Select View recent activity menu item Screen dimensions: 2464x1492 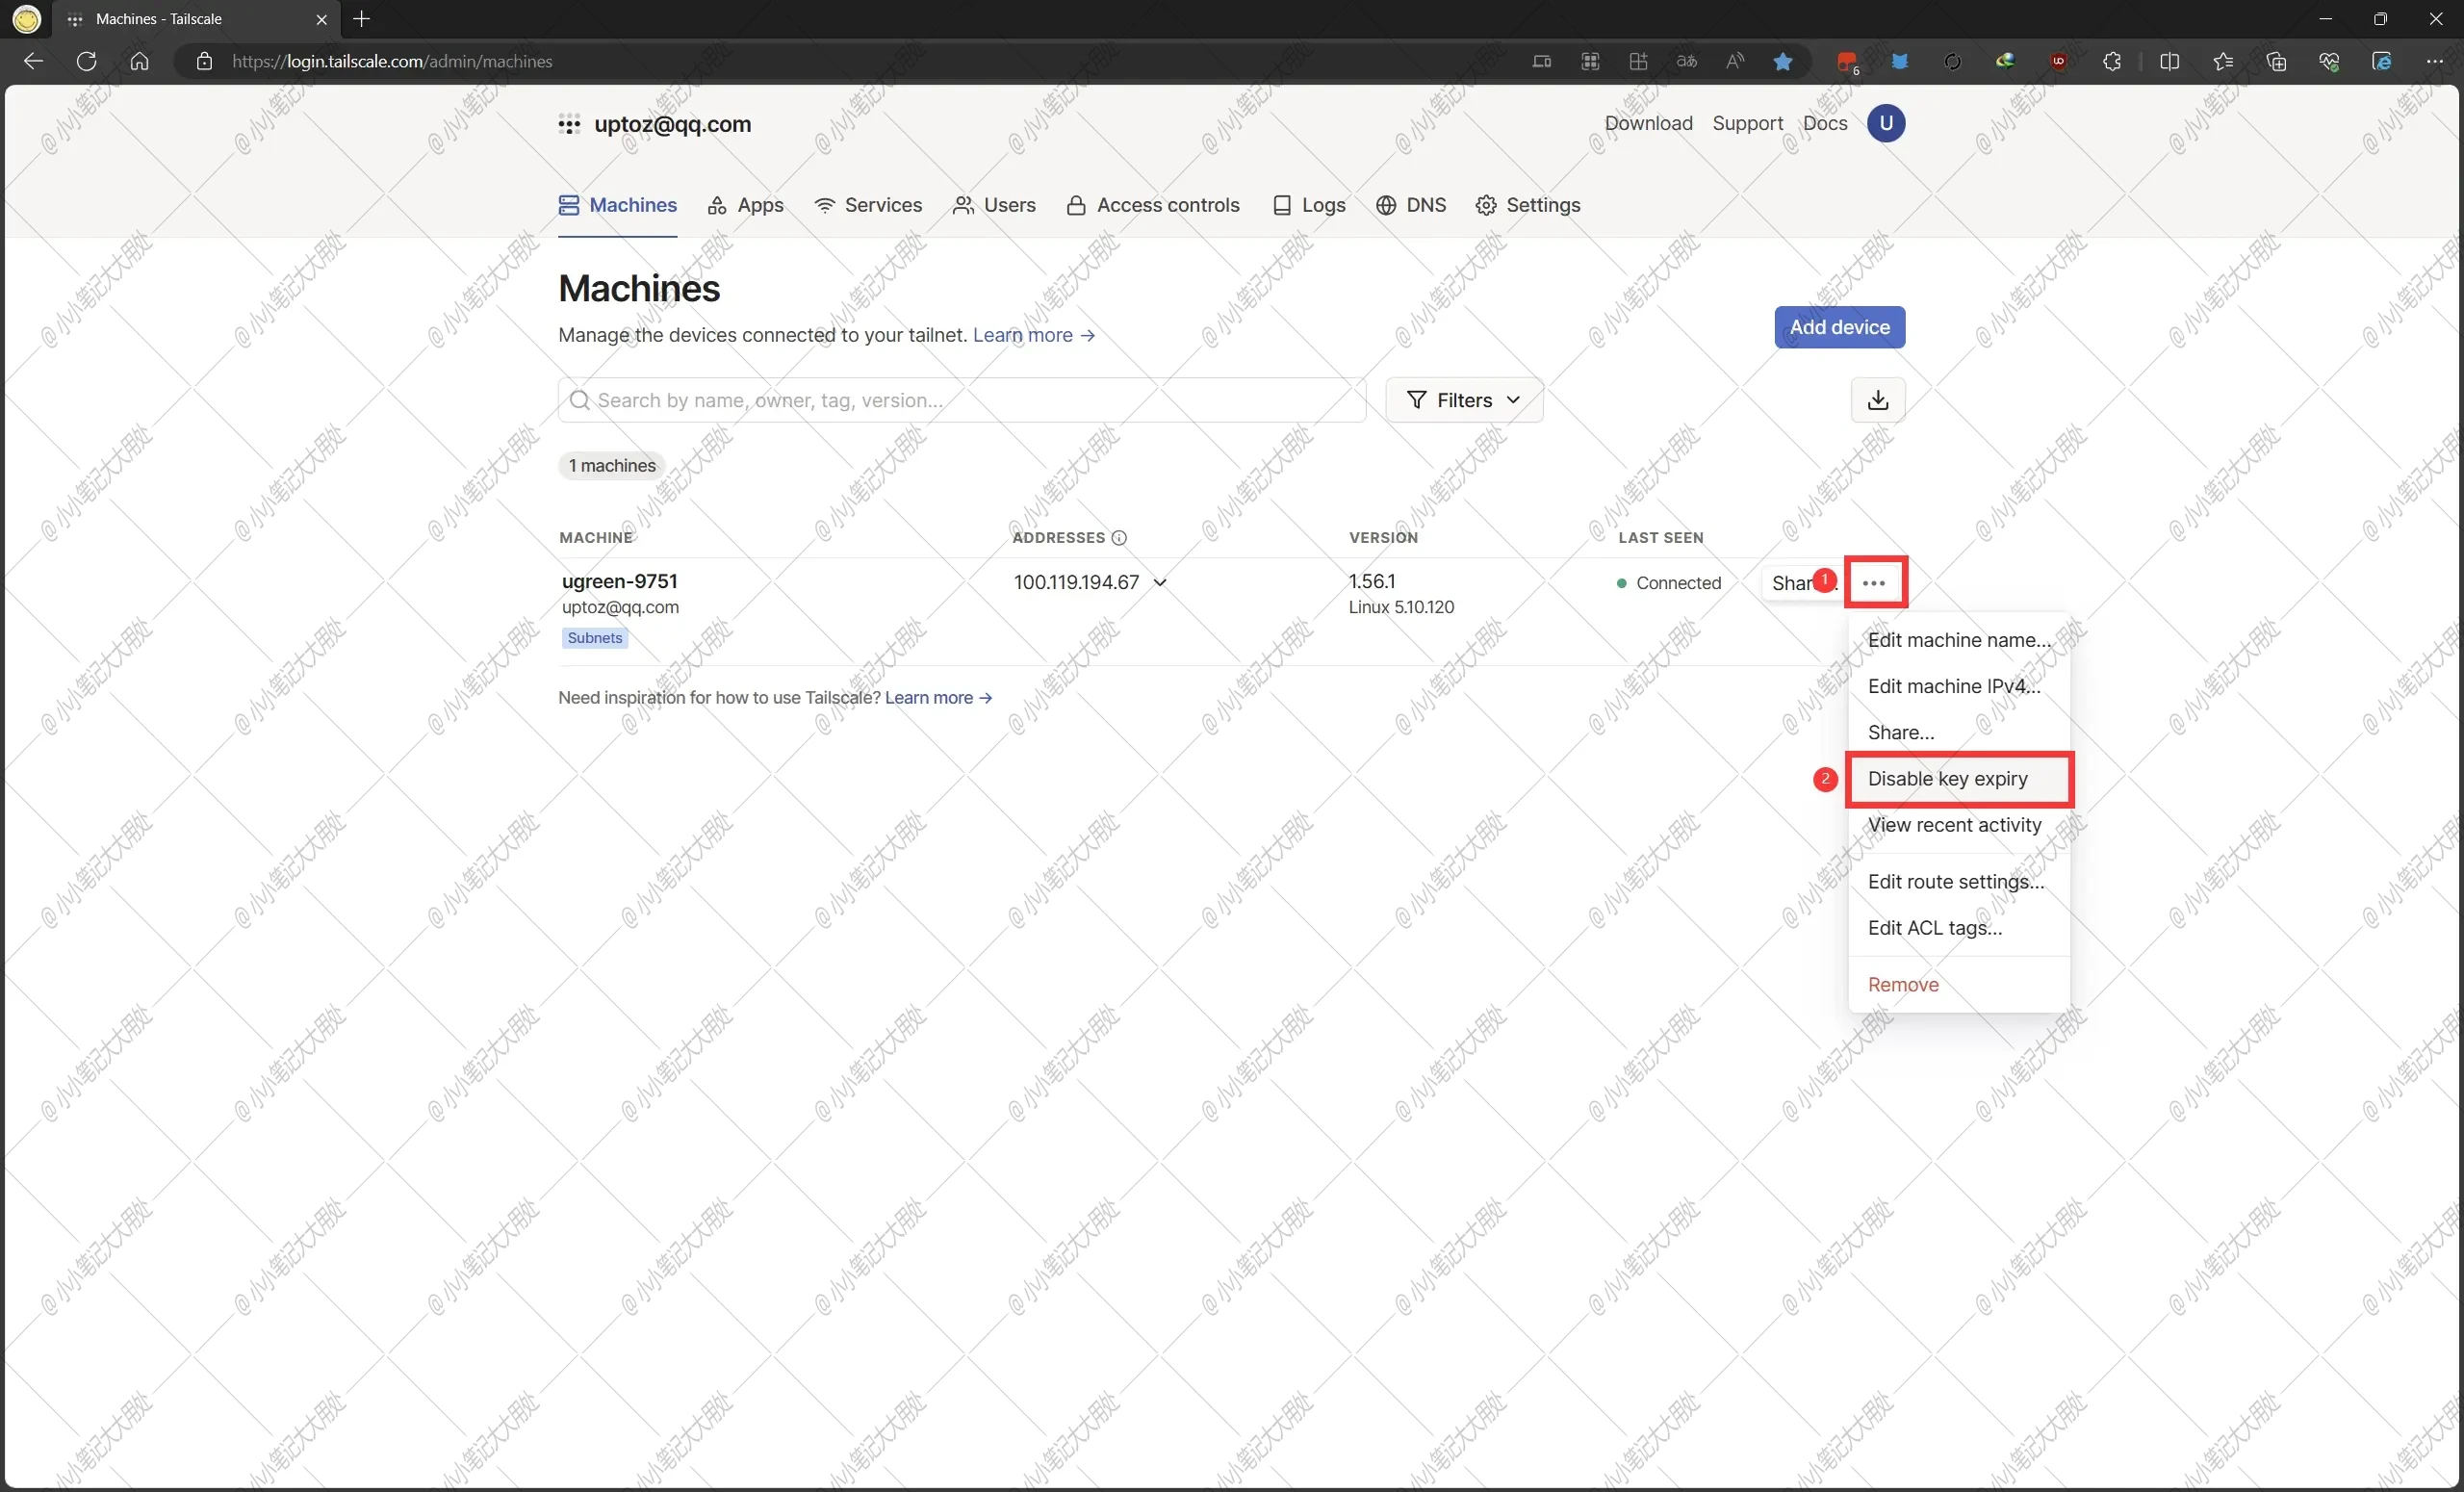(1959, 825)
